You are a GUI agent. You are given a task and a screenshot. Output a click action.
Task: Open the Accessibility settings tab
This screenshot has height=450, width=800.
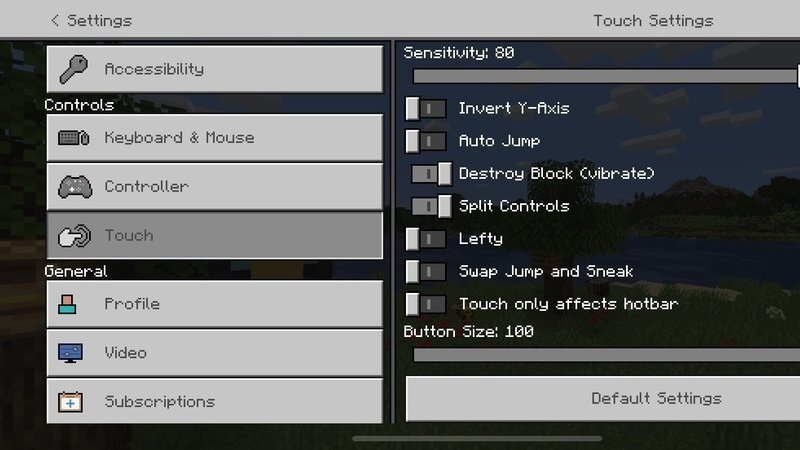point(214,69)
